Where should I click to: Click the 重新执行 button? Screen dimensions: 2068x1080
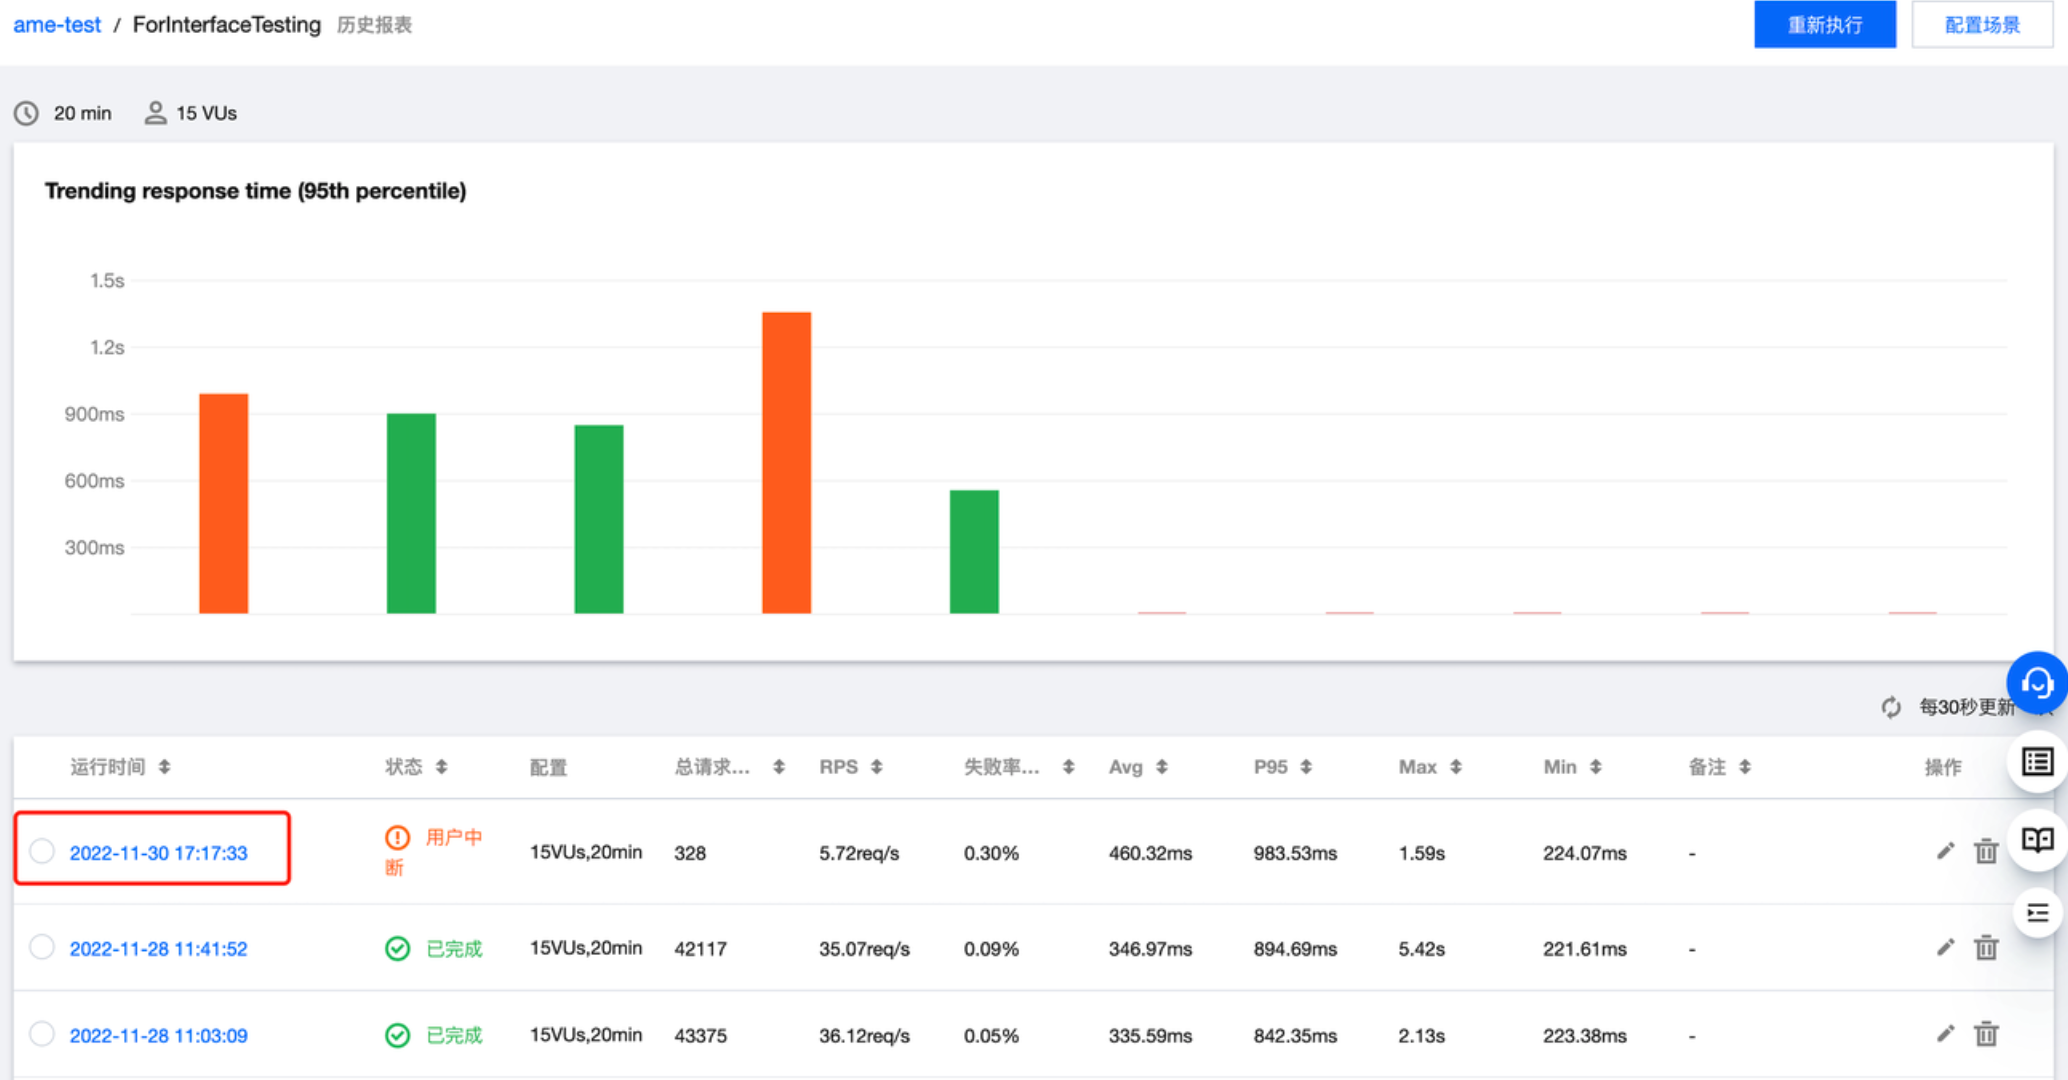[x=1824, y=25]
